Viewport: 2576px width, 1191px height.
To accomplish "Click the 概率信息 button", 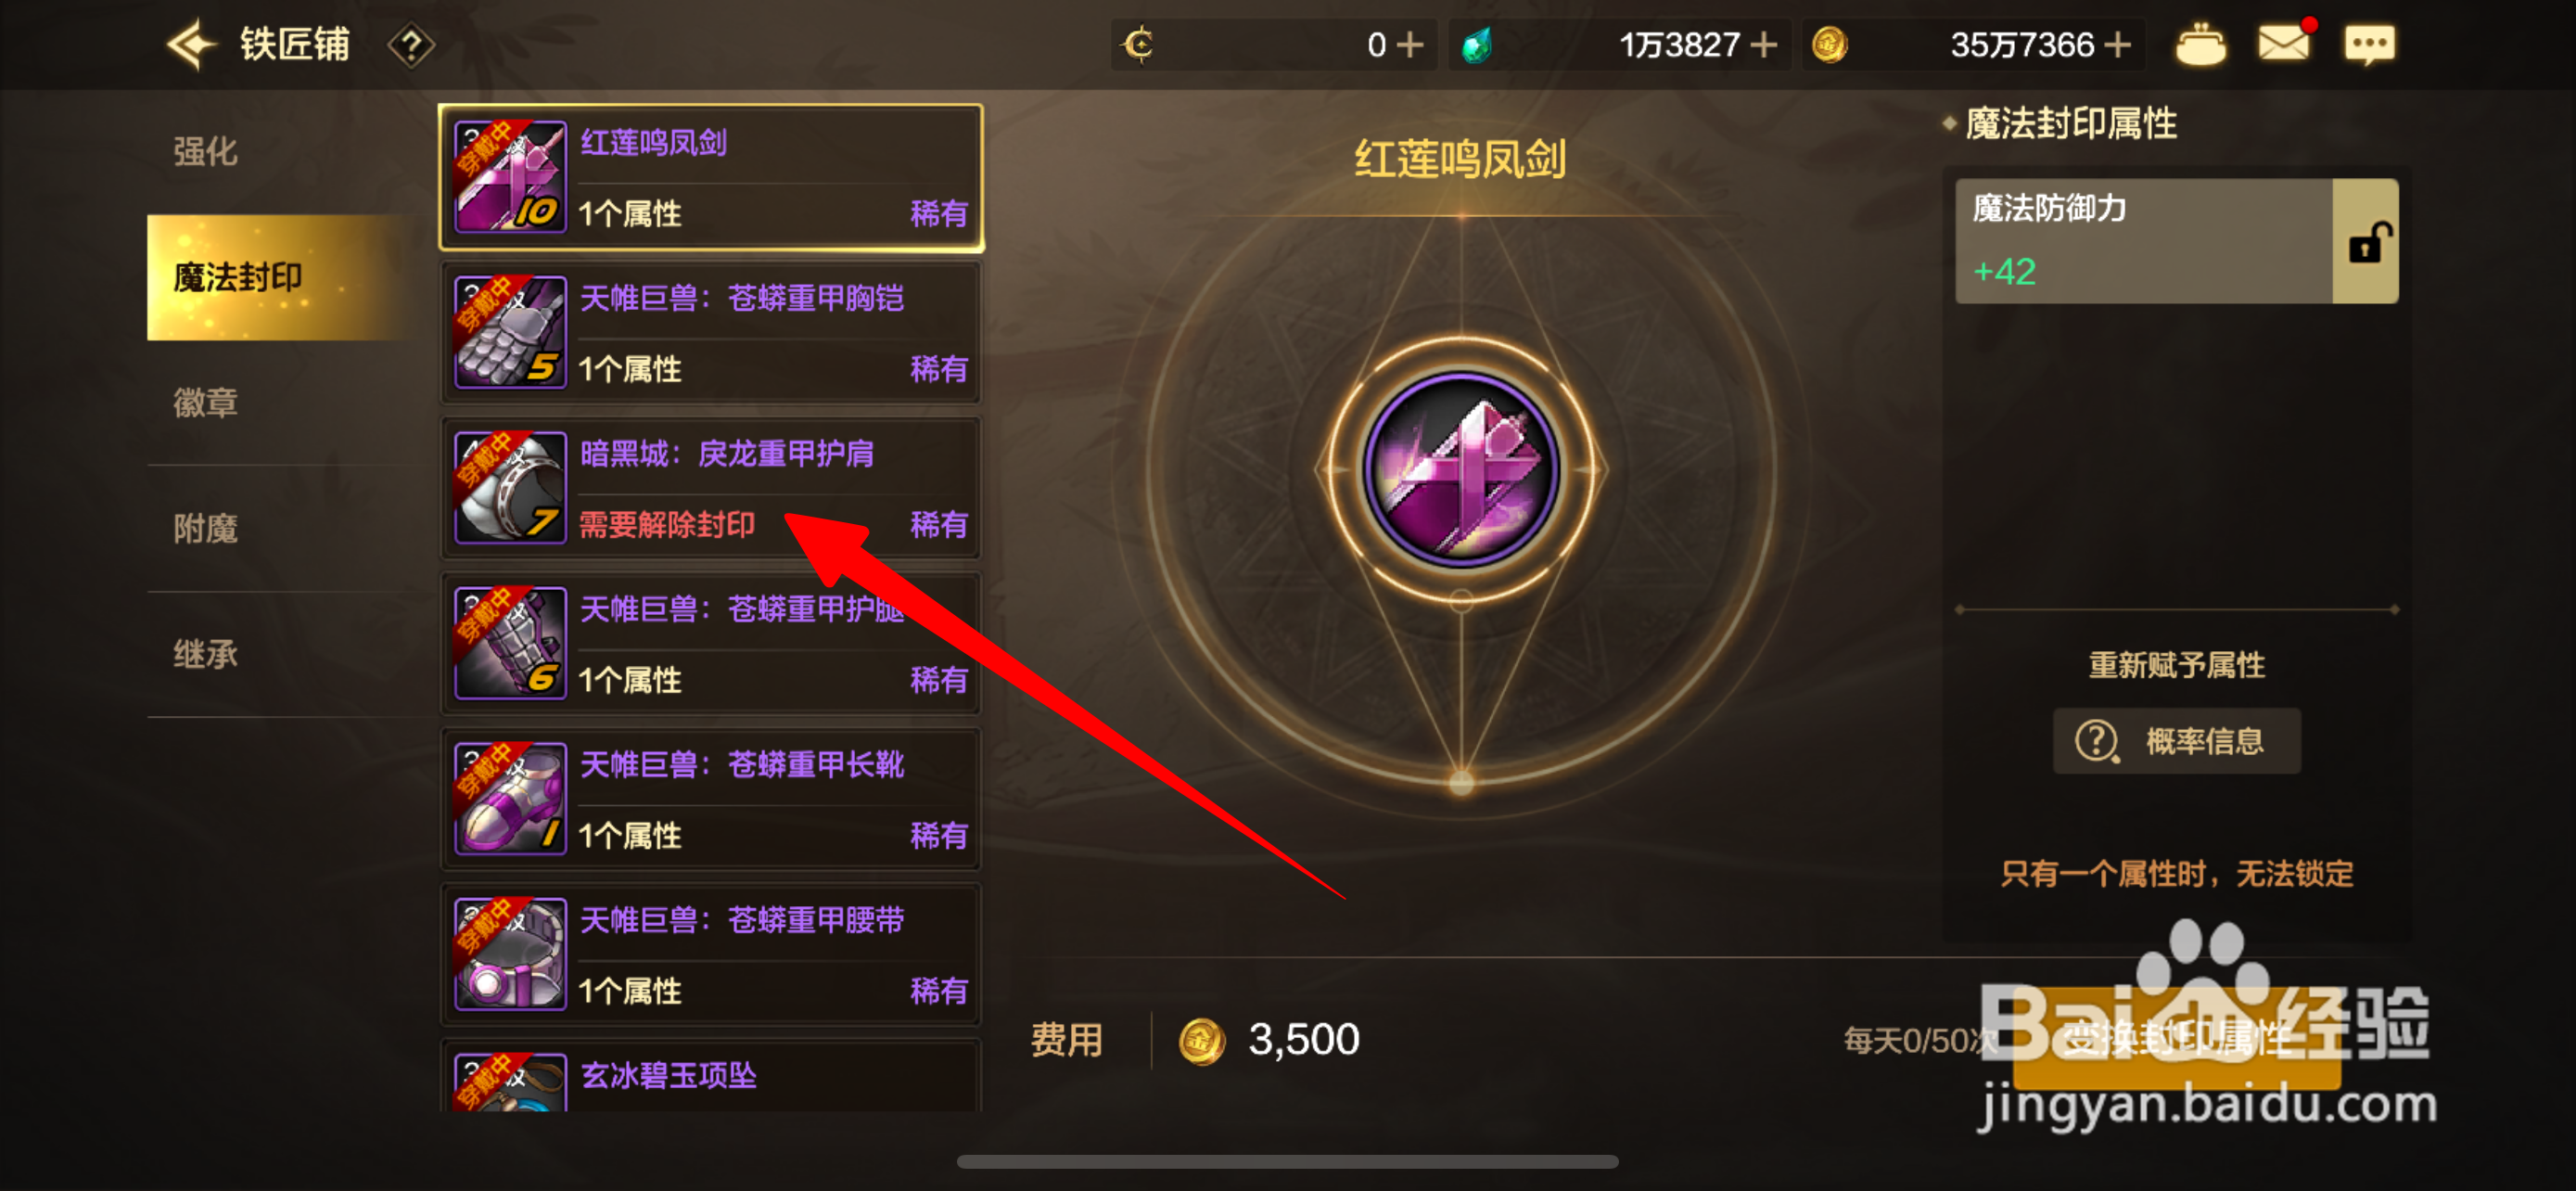I will (x=2176, y=741).
